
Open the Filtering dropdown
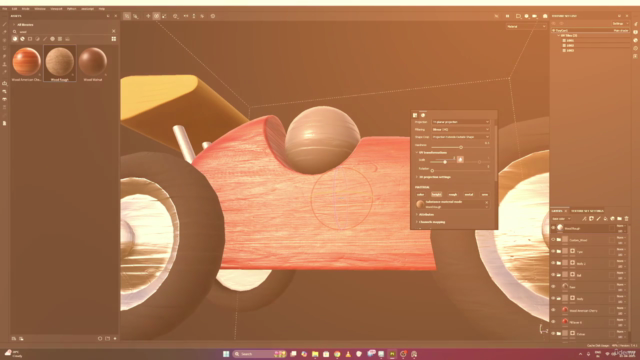[461, 129]
